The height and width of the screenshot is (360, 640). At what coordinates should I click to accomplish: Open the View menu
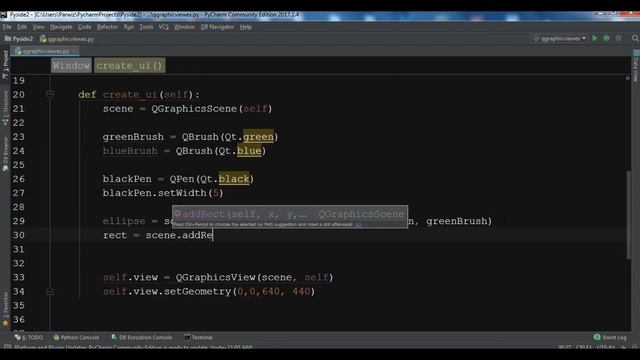(38, 27)
